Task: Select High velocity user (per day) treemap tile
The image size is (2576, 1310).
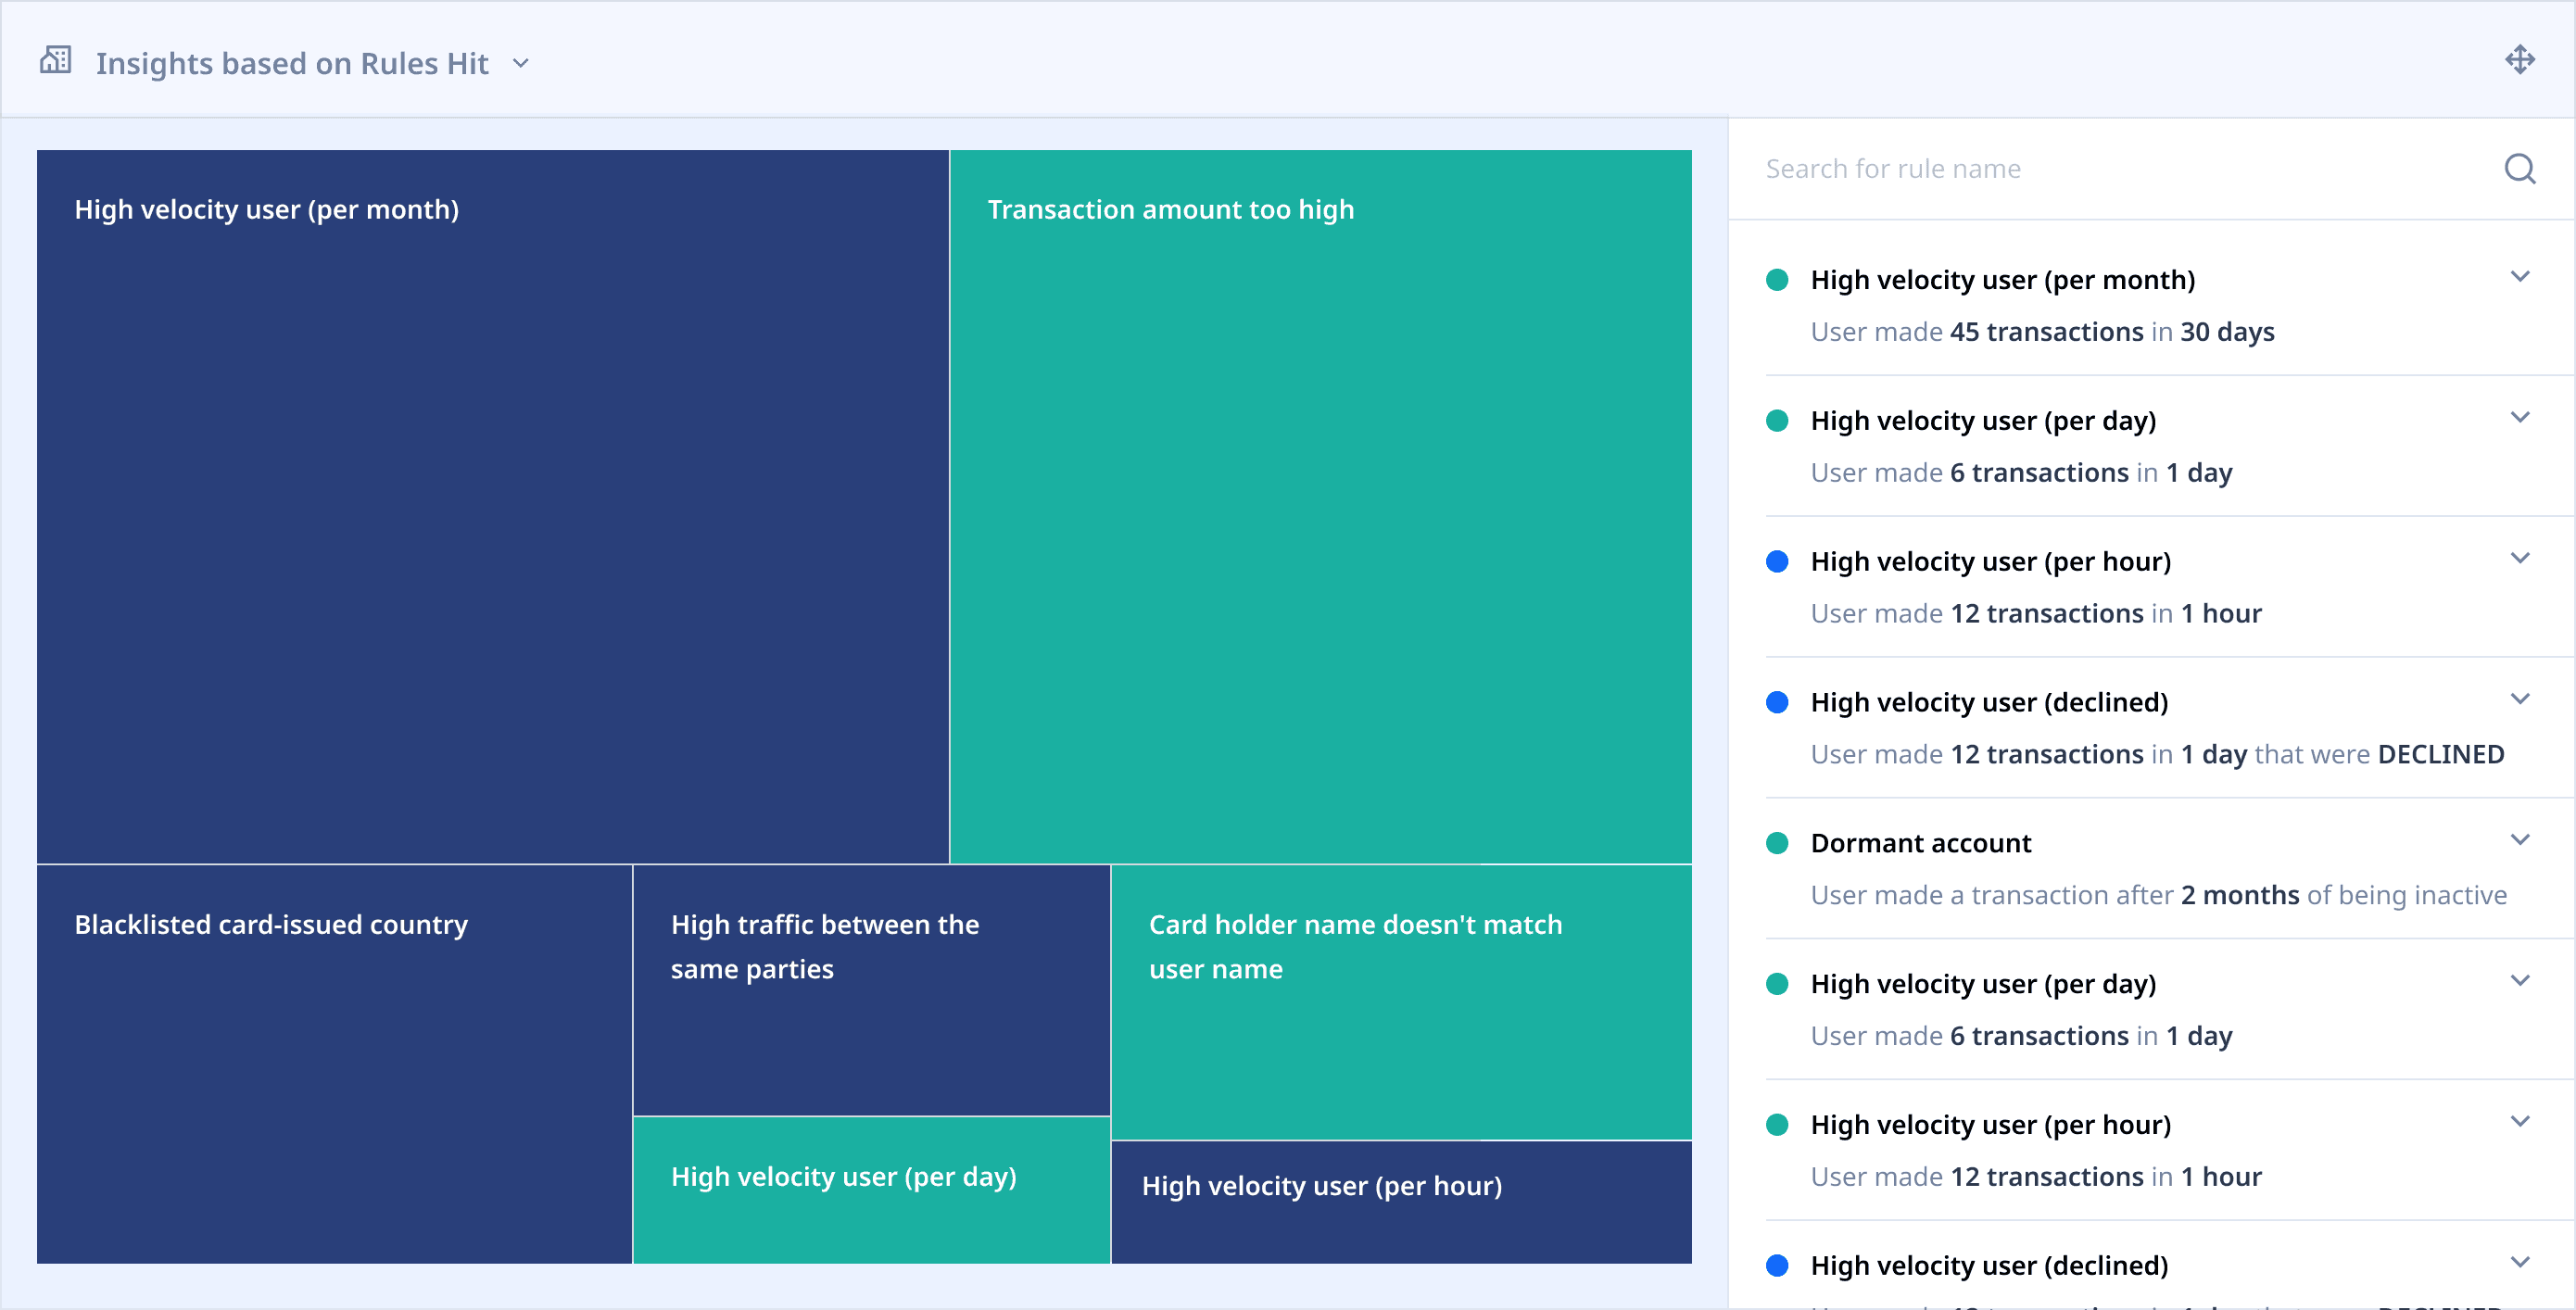Action: [871, 1189]
